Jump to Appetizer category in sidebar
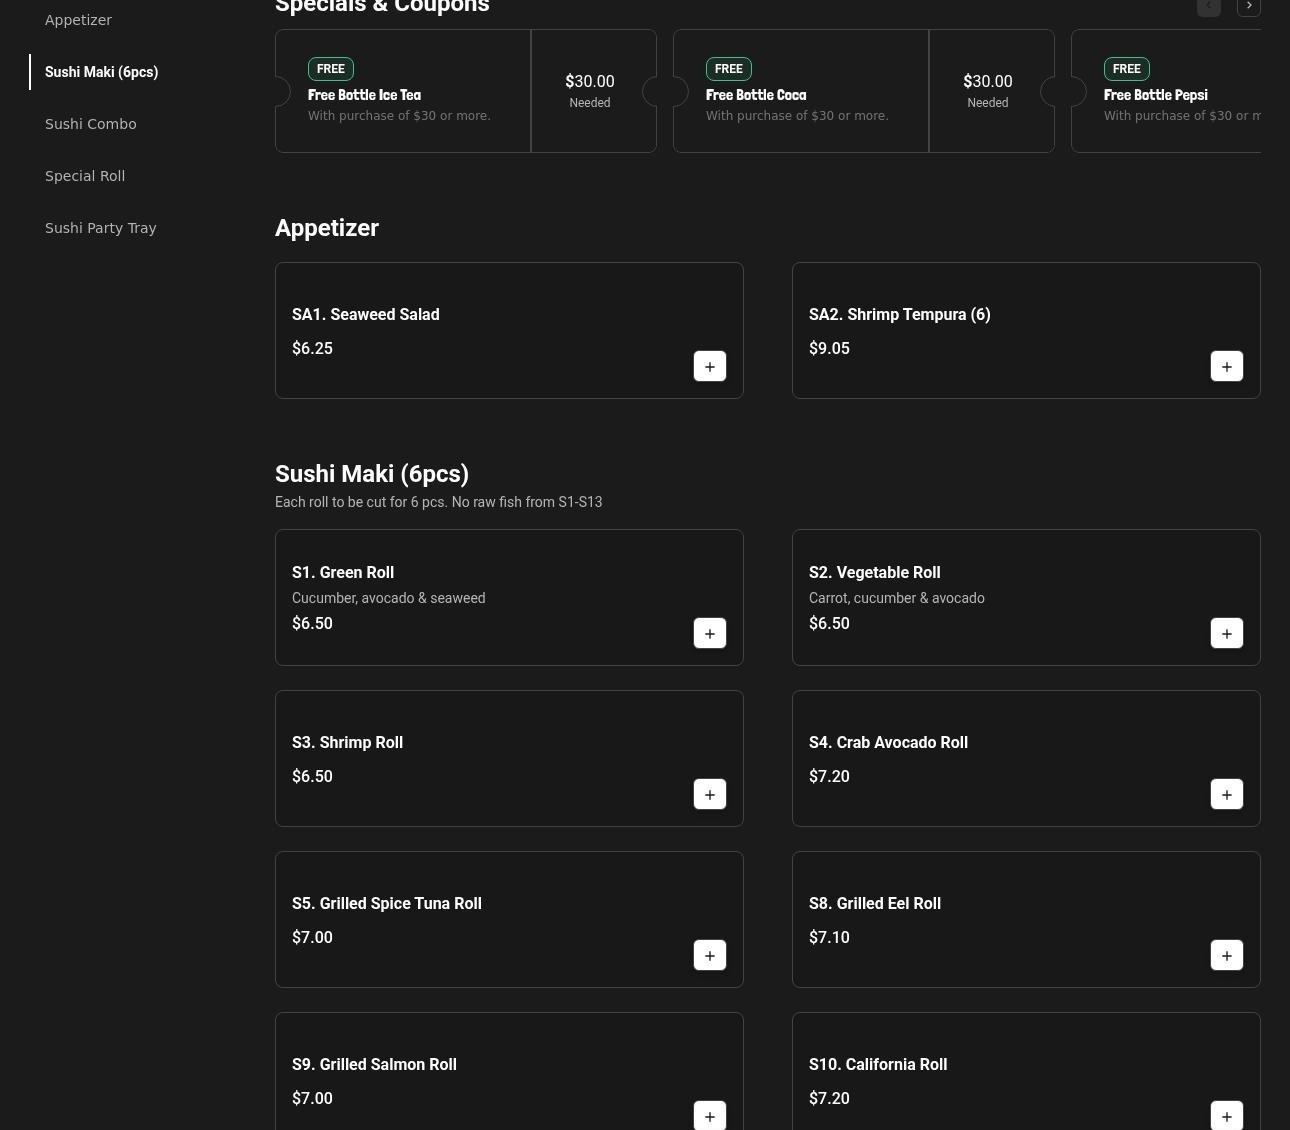 pos(78,20)
